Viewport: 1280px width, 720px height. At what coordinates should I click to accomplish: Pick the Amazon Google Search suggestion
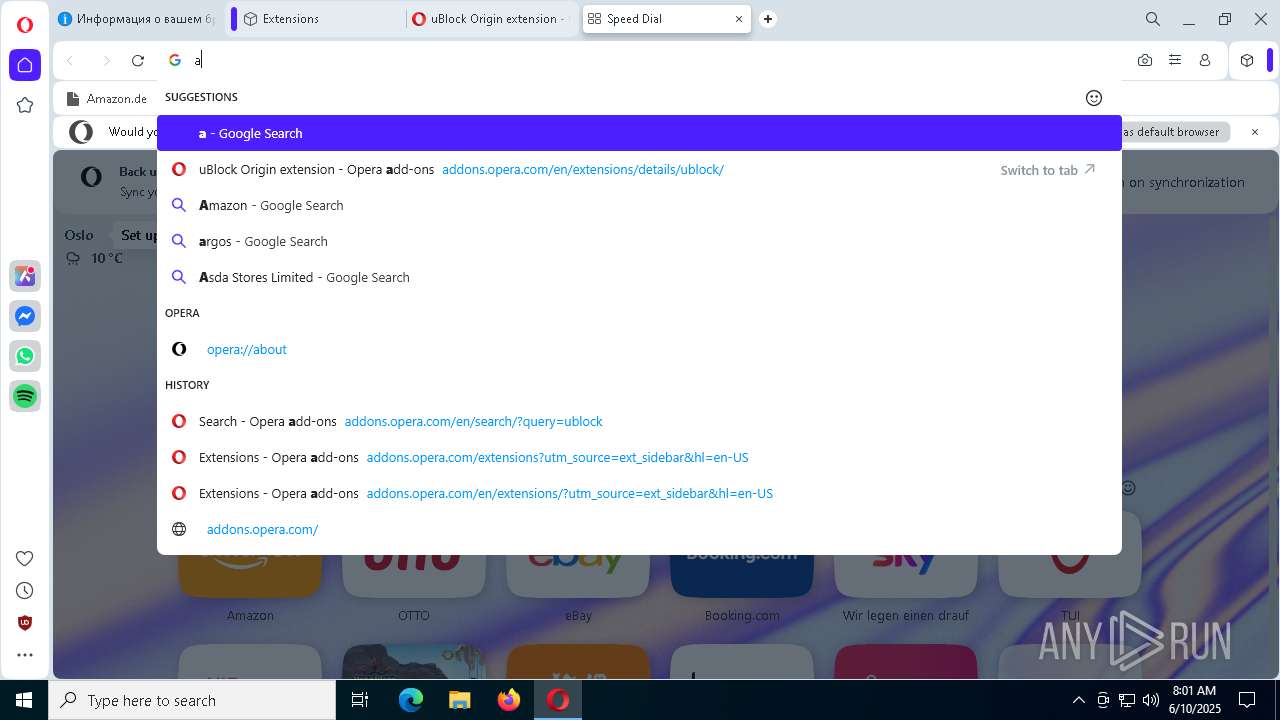click(639, 205)
